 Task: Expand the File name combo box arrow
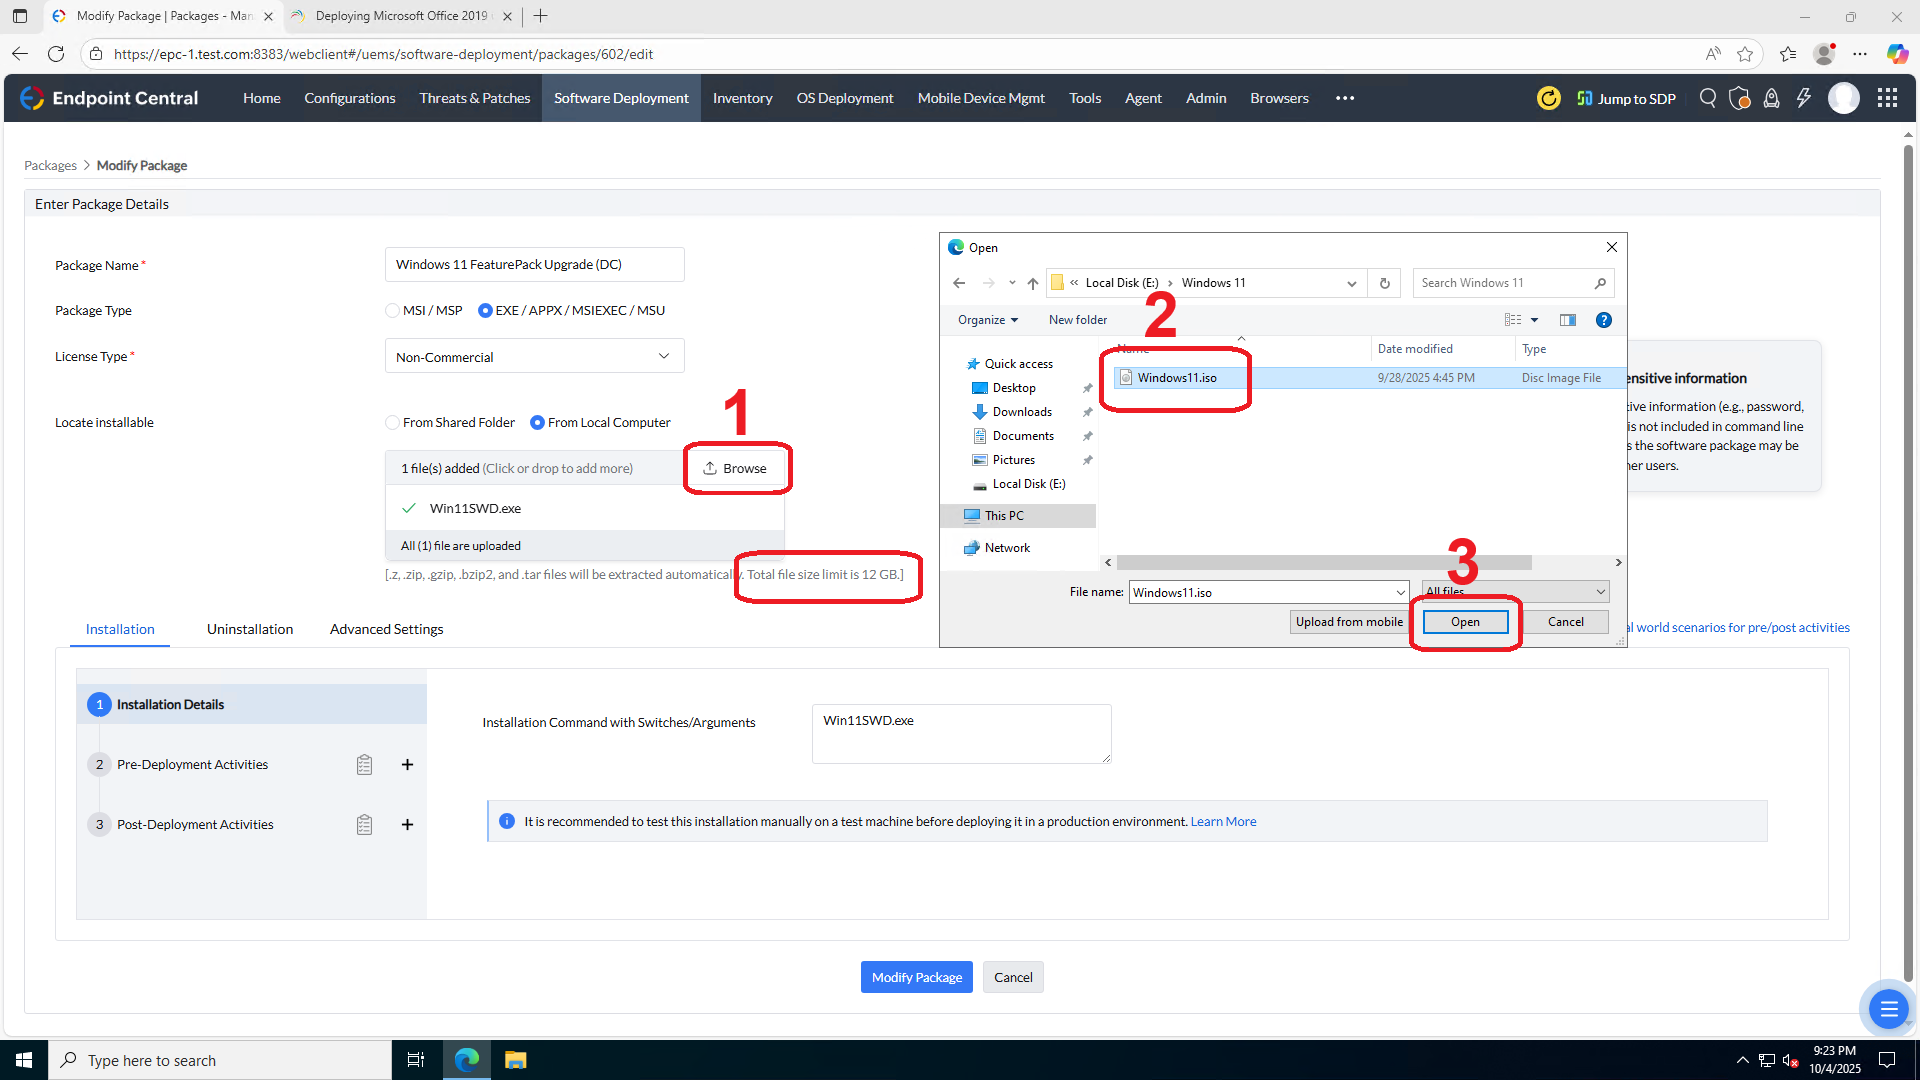(1400, 593)
